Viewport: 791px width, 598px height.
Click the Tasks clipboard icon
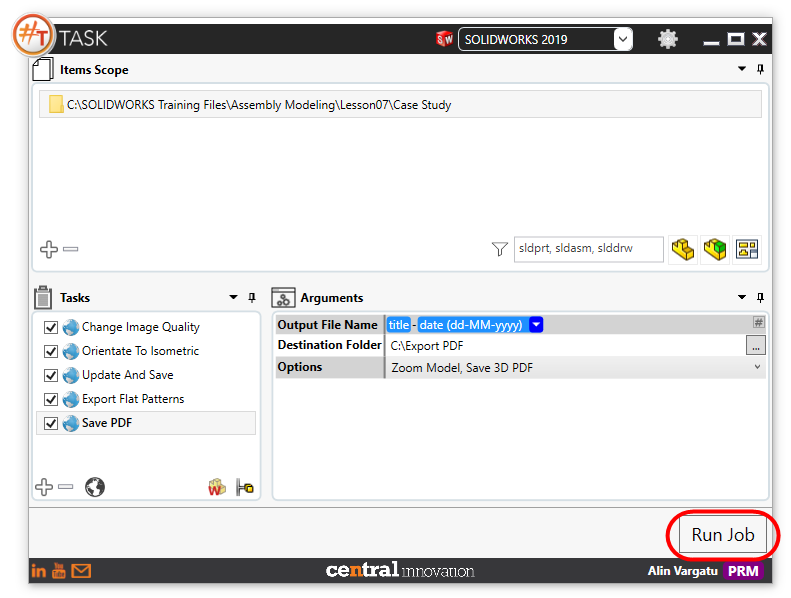click(x=43, y=297)
